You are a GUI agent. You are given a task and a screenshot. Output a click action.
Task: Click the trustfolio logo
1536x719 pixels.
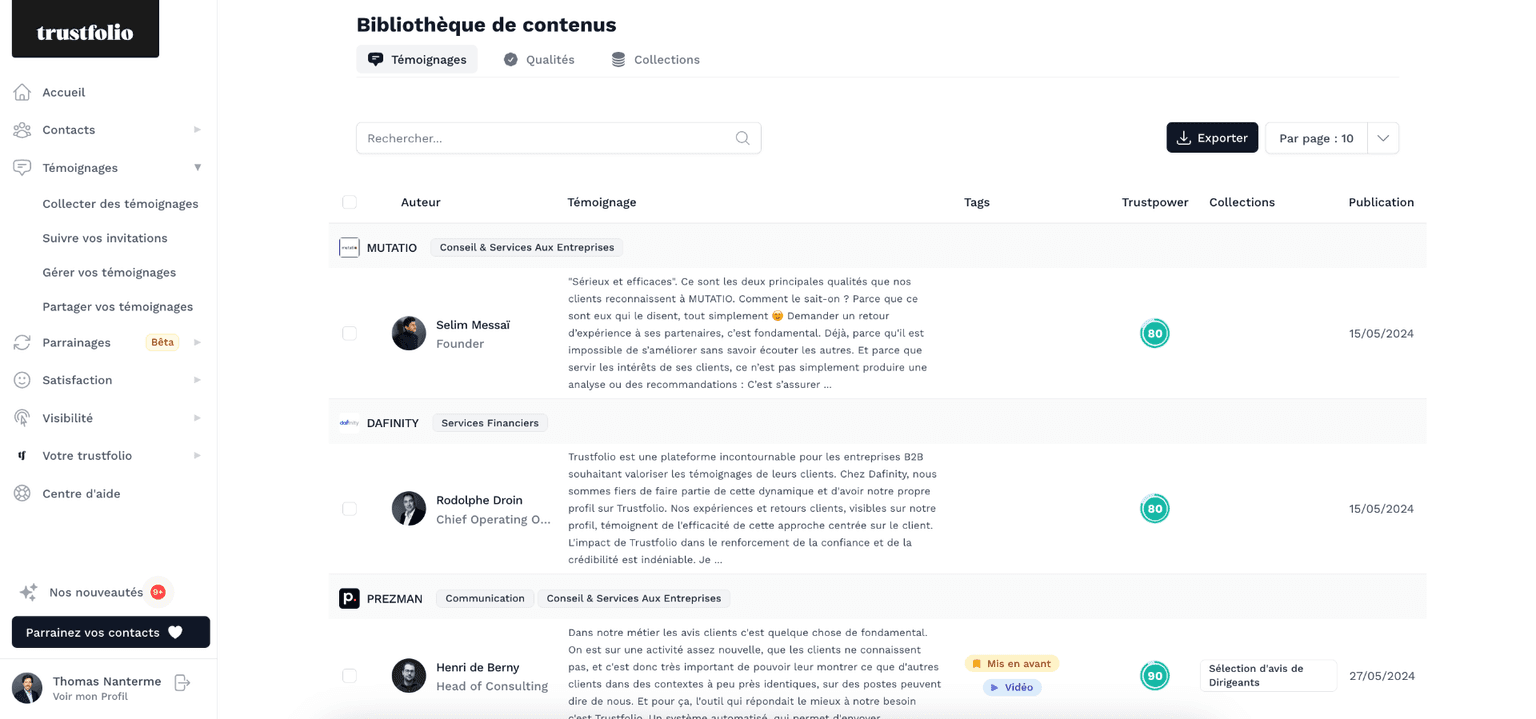click(85, 30)
